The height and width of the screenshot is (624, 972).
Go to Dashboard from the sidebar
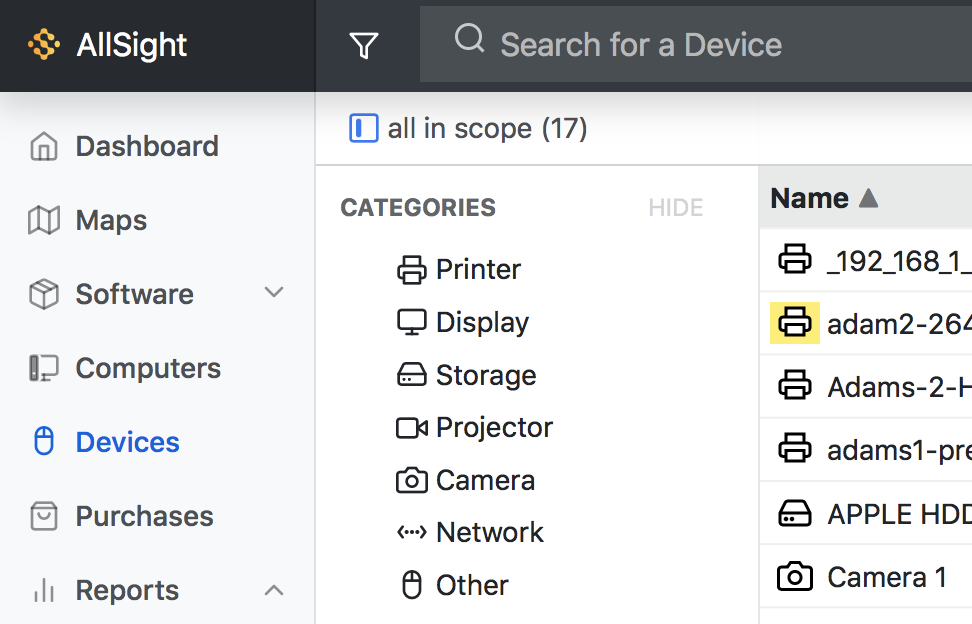point(146,146)
